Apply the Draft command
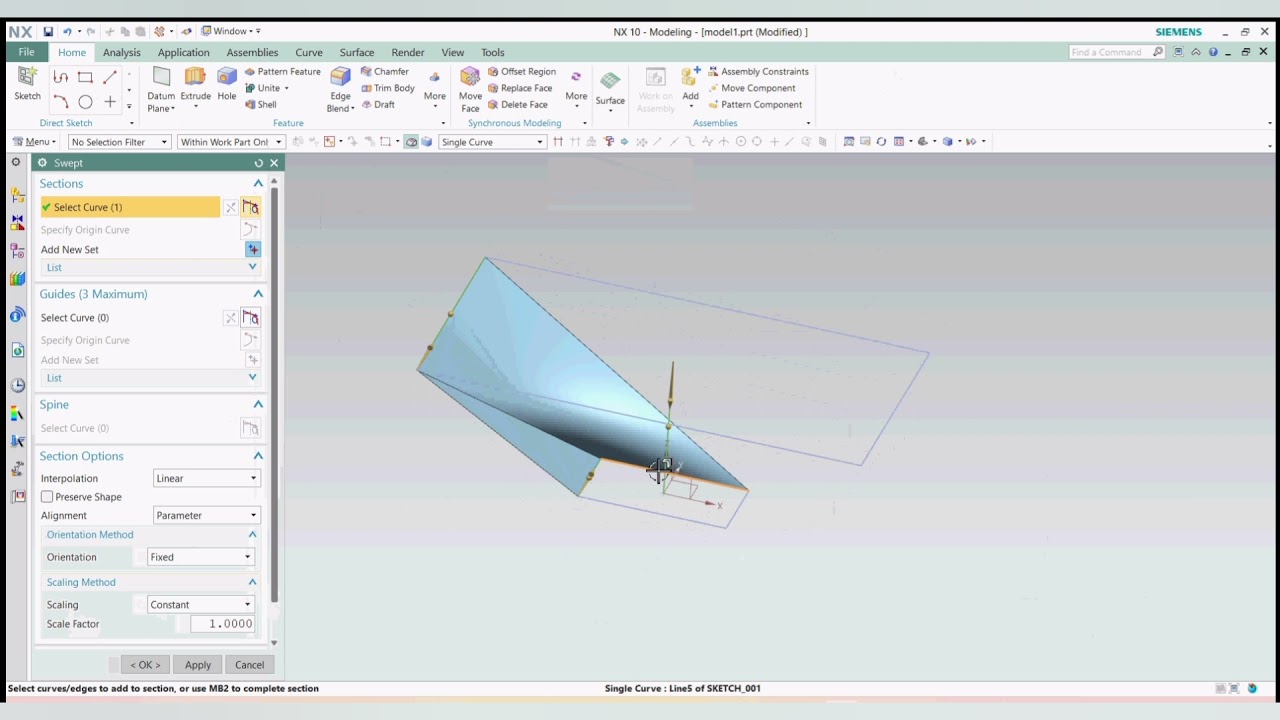This screenshot has width=1280, height=720. (377, 104)
